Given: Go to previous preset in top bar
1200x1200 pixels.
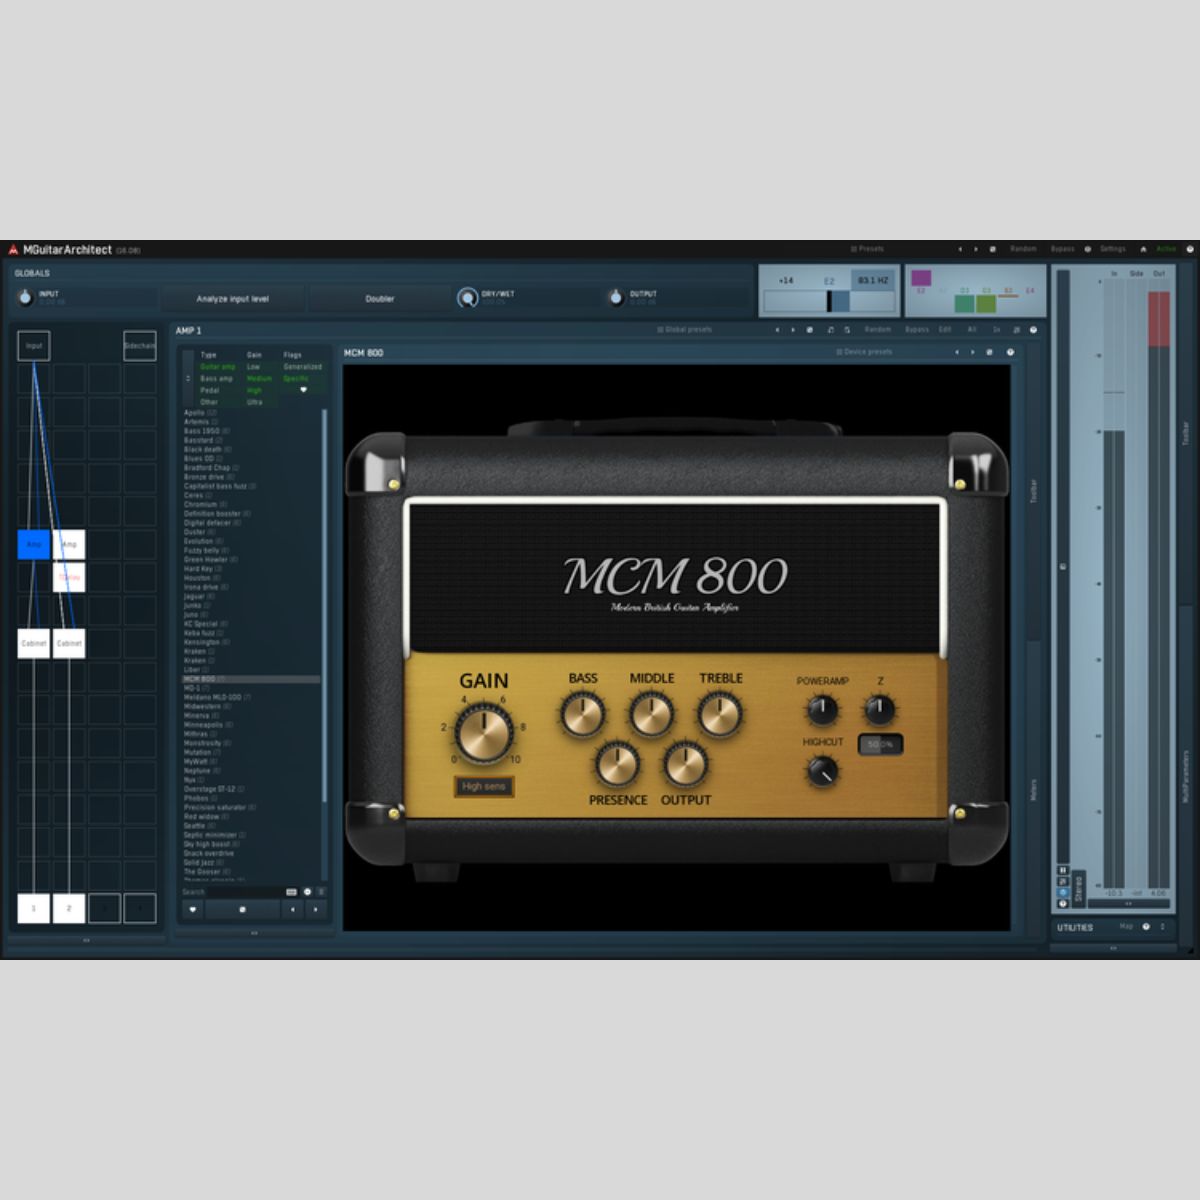Looking at the screenshot, I should coord(960,249).
